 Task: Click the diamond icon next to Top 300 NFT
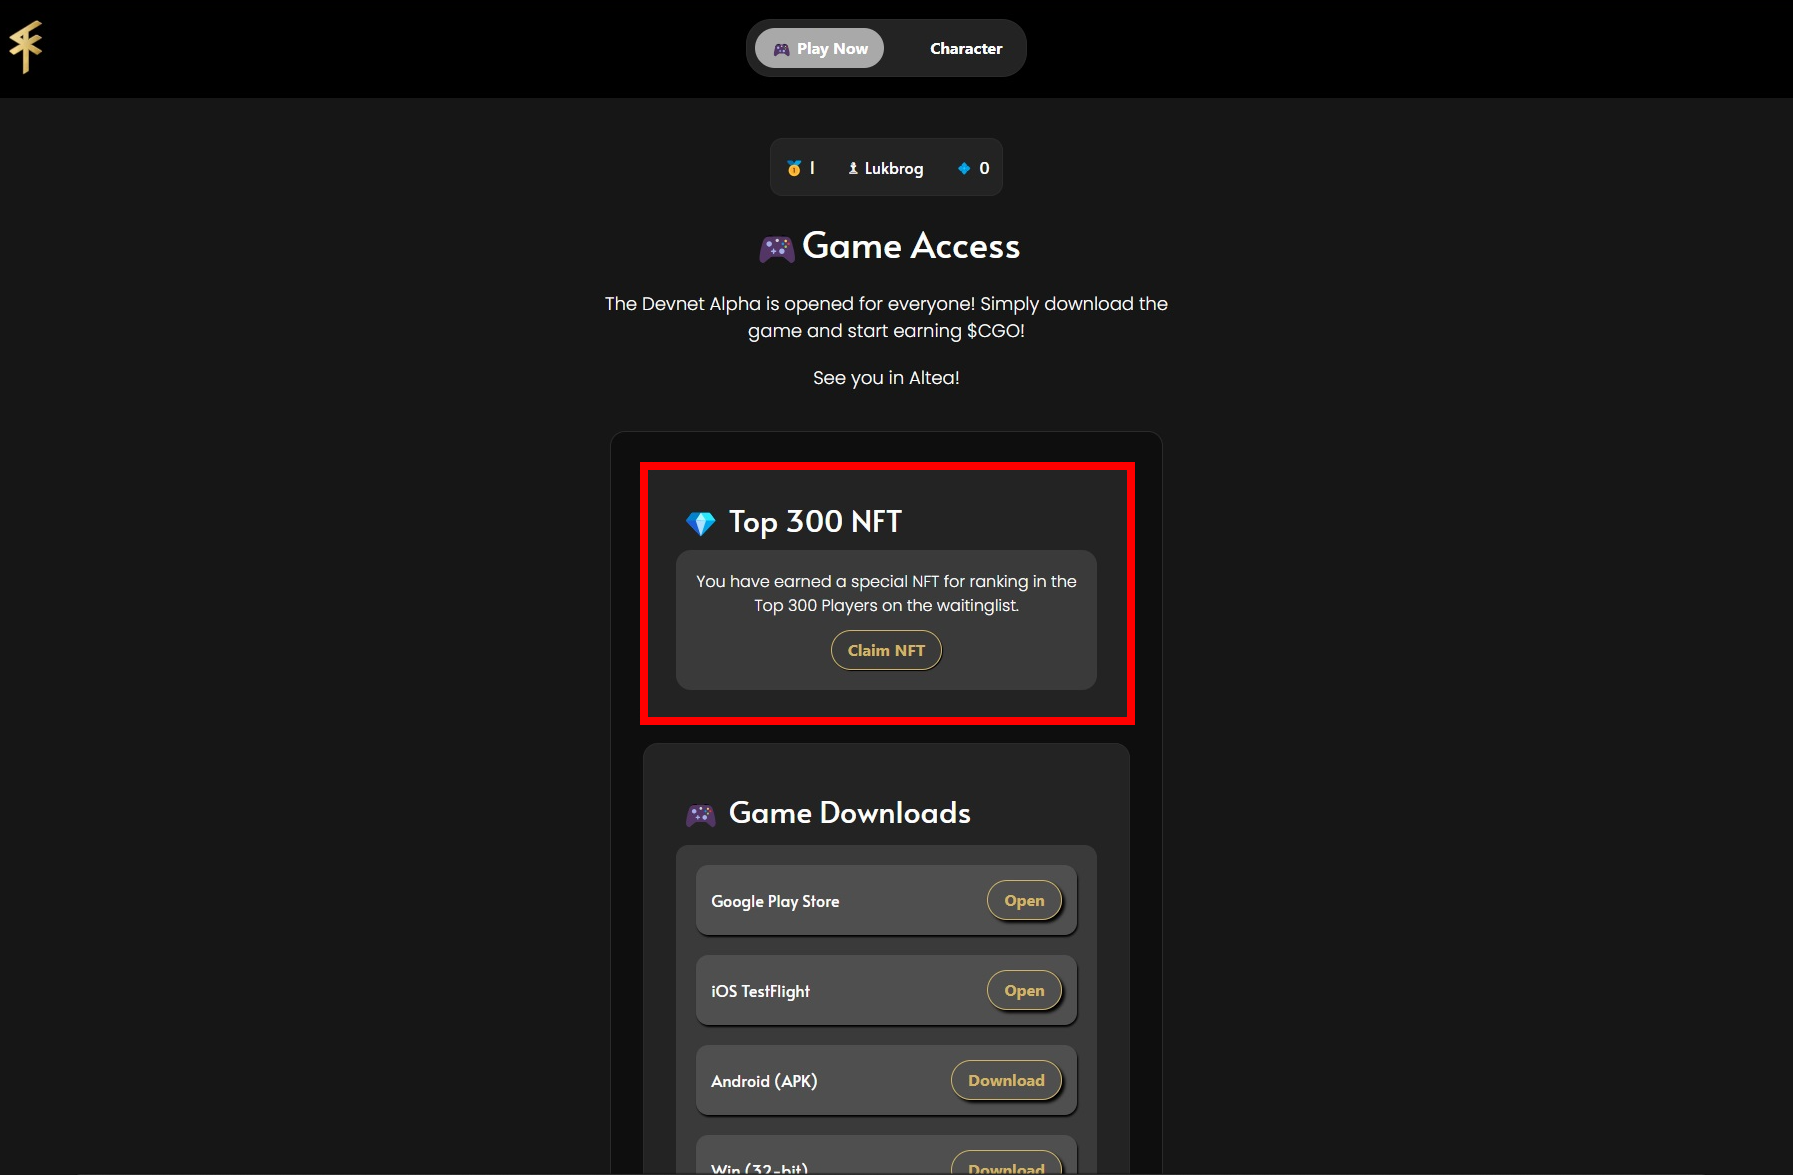(701, 521)
